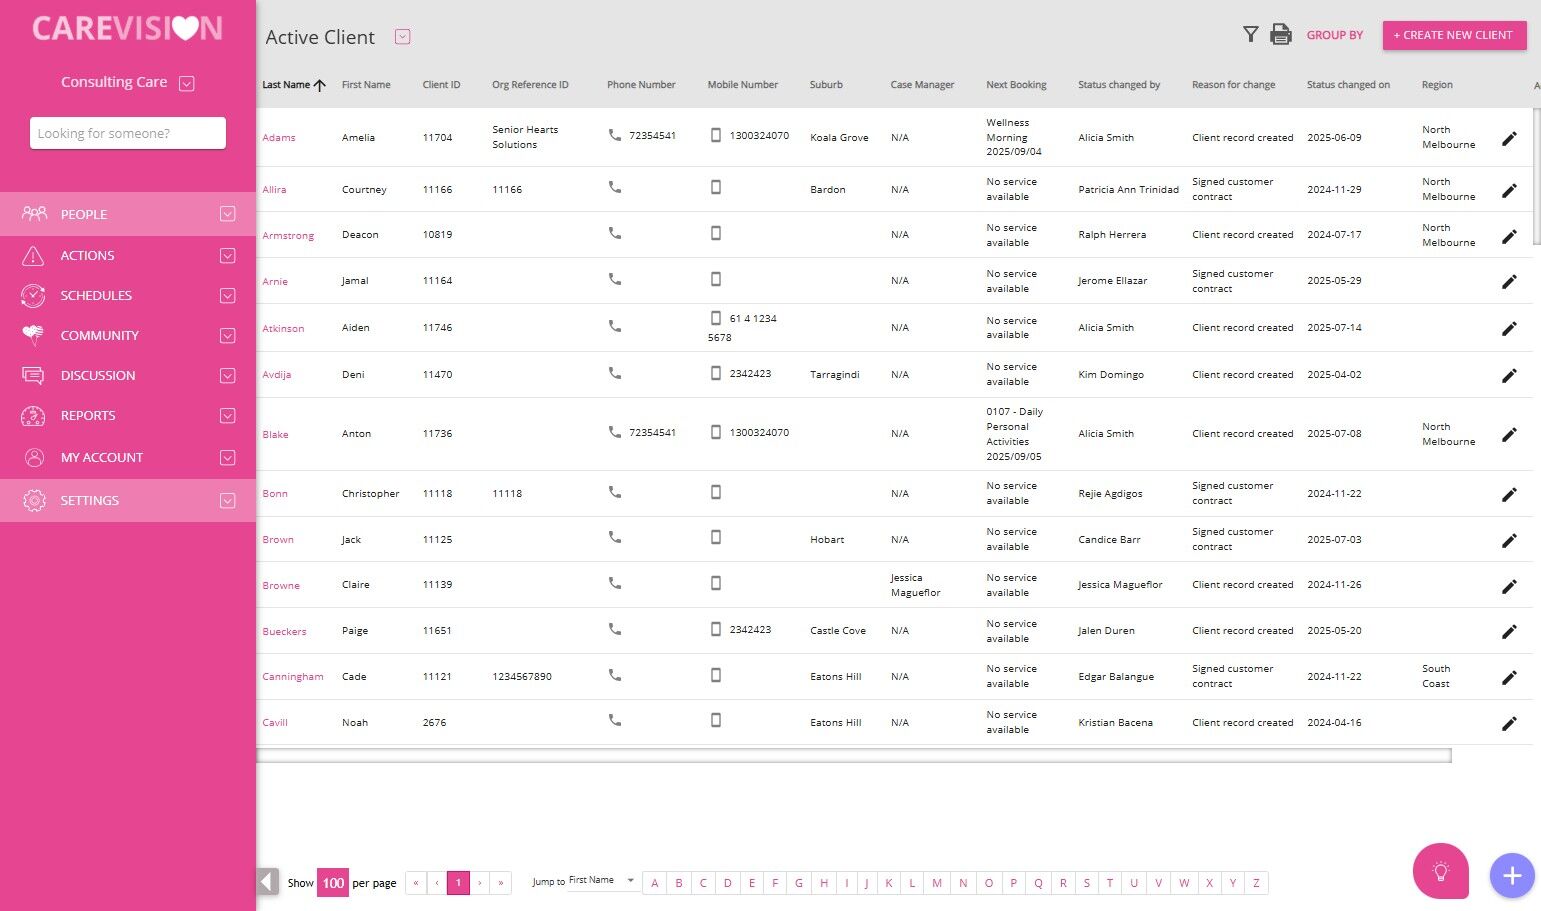1541x911 pixels.
Task: Click the Looking for someone search field
Action: 128,133
